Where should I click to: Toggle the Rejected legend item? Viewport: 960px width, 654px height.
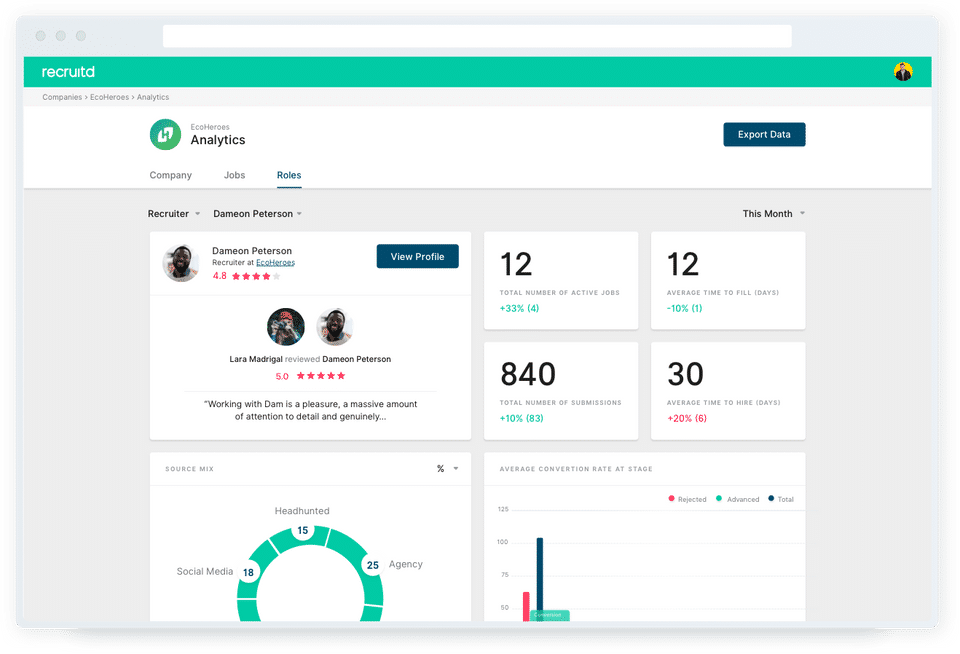click(688, 499)
